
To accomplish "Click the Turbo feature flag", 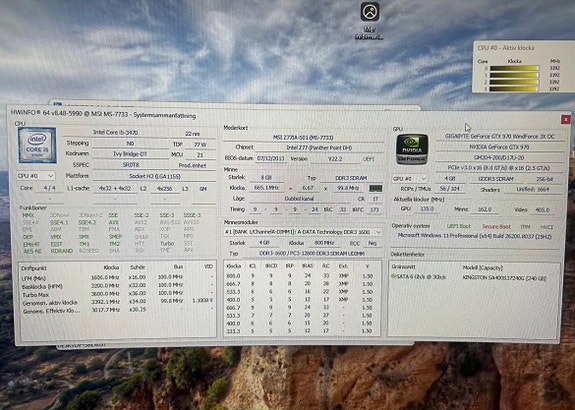I will (x=167, y=244).
